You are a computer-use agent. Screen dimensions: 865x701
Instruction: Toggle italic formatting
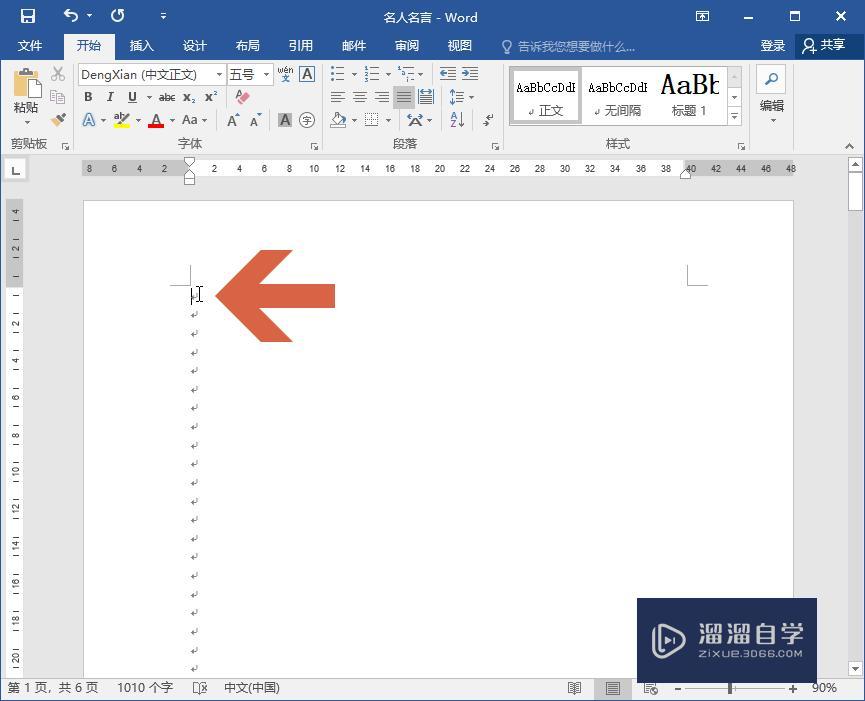pos(110,97)
